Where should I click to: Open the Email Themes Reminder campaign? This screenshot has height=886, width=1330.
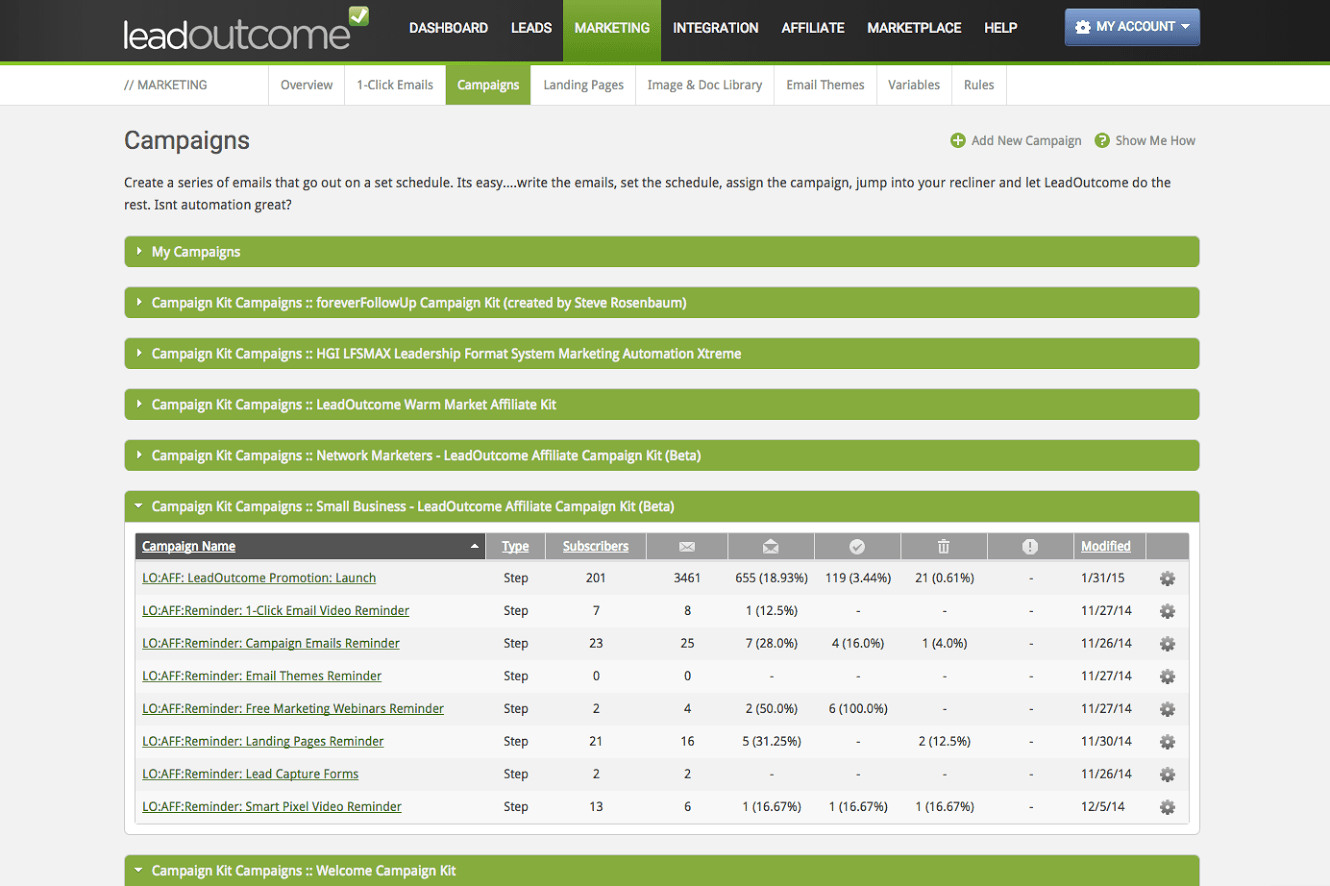click(262, 676)
